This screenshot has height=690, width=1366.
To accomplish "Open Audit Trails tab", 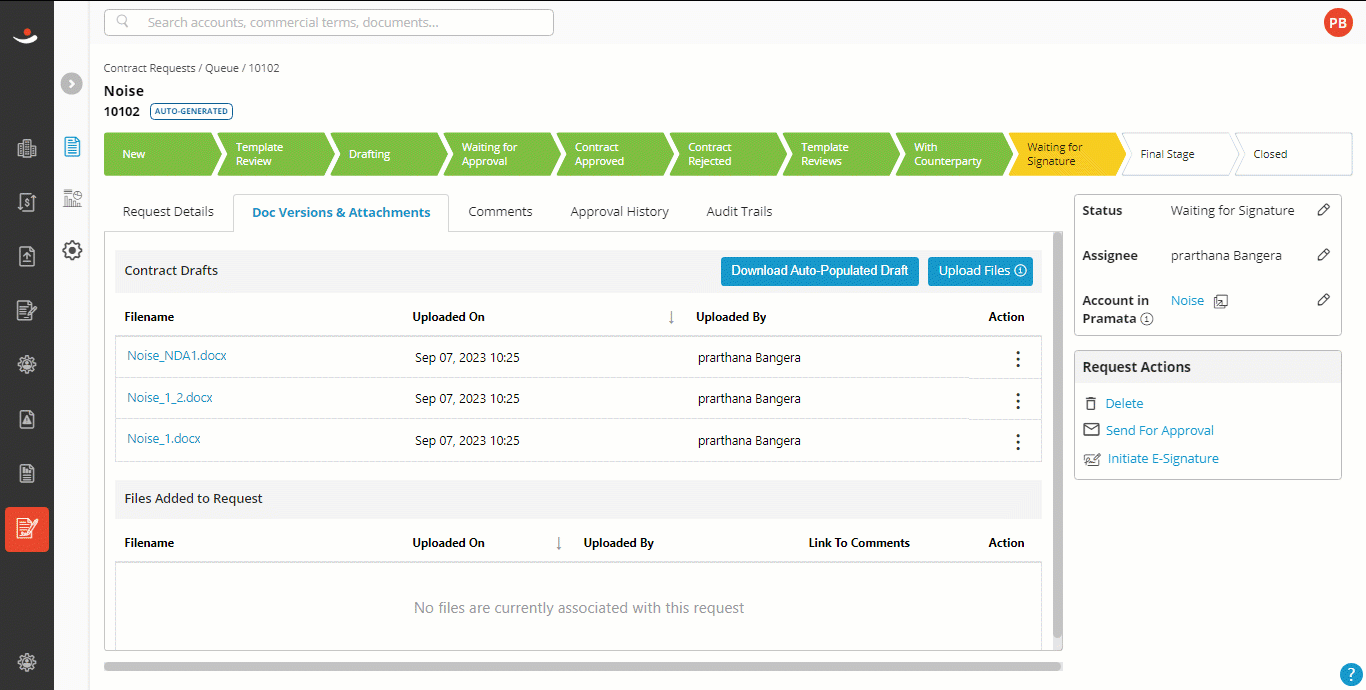I will [739, 211].
